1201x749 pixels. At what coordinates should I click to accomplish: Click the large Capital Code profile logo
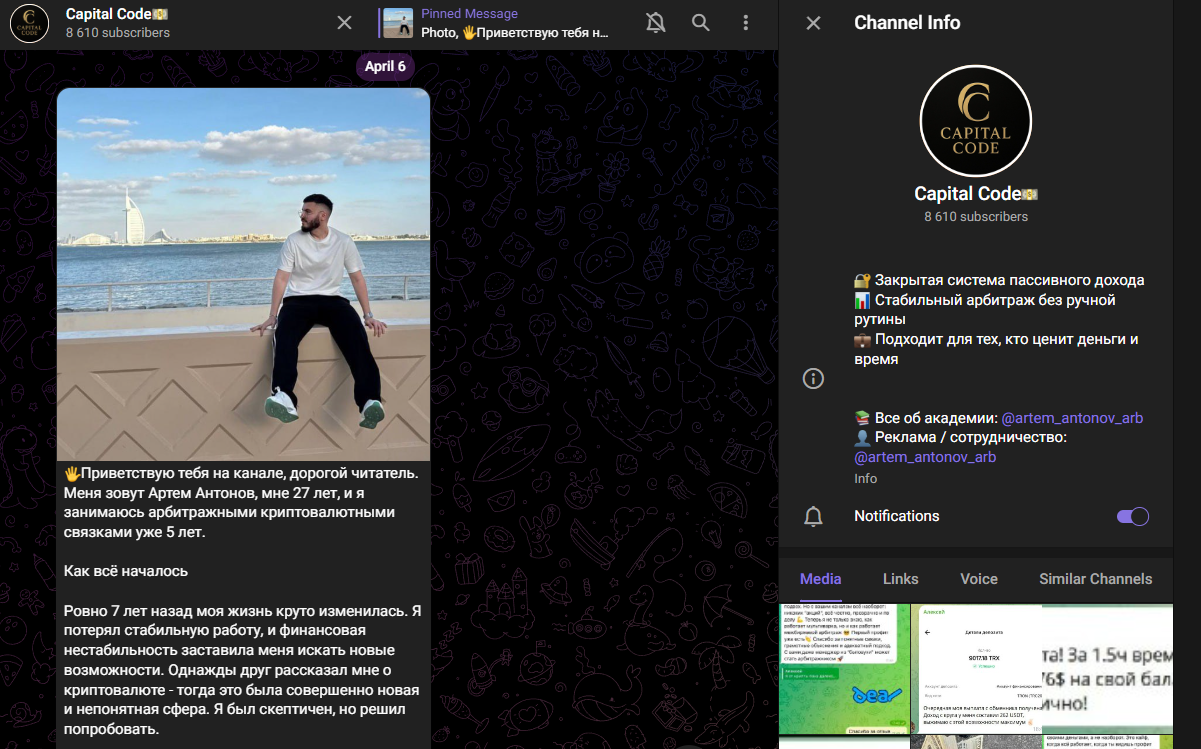[x=975, y=121]
